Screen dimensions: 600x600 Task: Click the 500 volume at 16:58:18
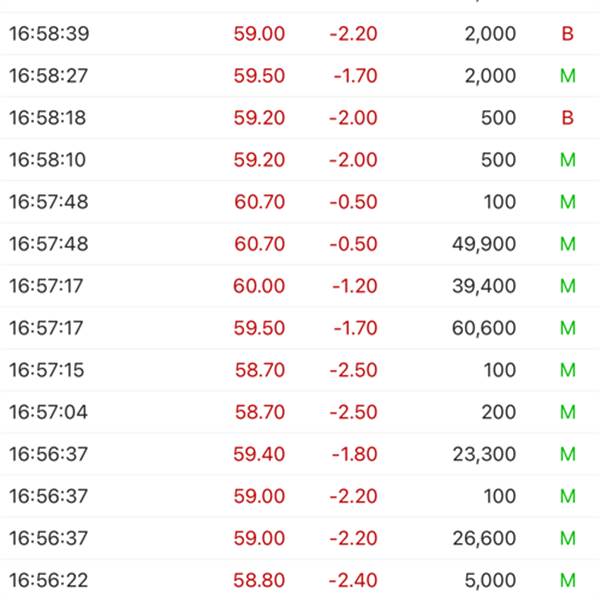point(498,118)
